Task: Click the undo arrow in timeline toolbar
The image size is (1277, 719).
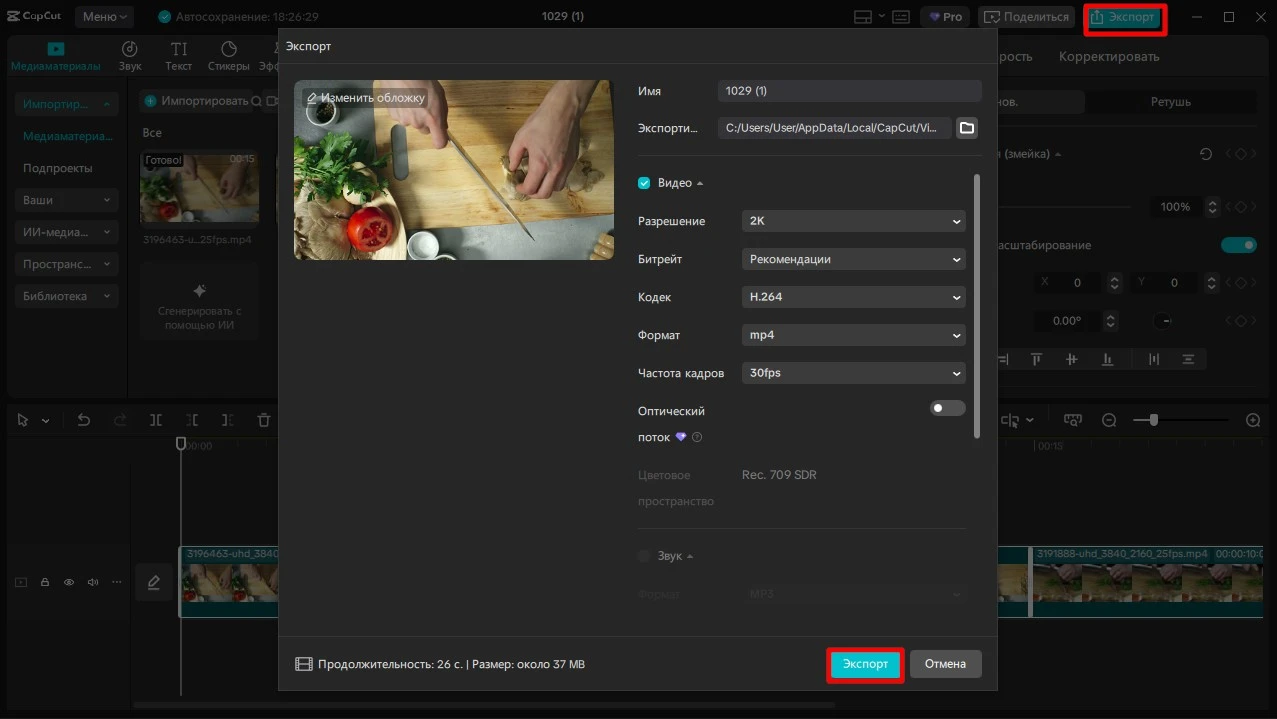Action: [x=84, y=421]
